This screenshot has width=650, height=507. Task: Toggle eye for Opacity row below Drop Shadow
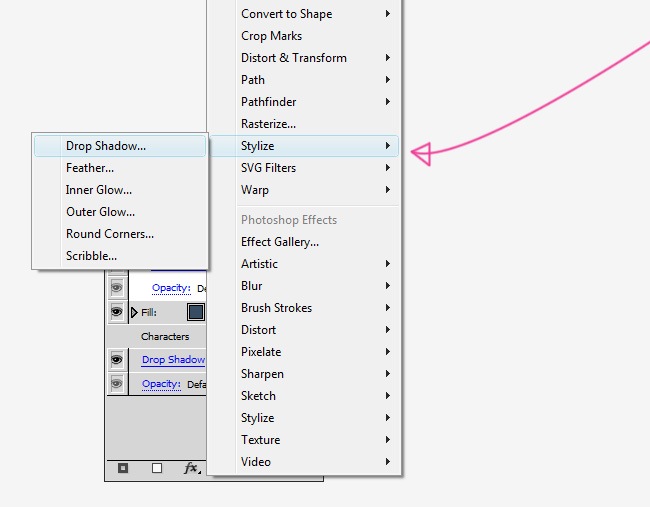point(116,383)
